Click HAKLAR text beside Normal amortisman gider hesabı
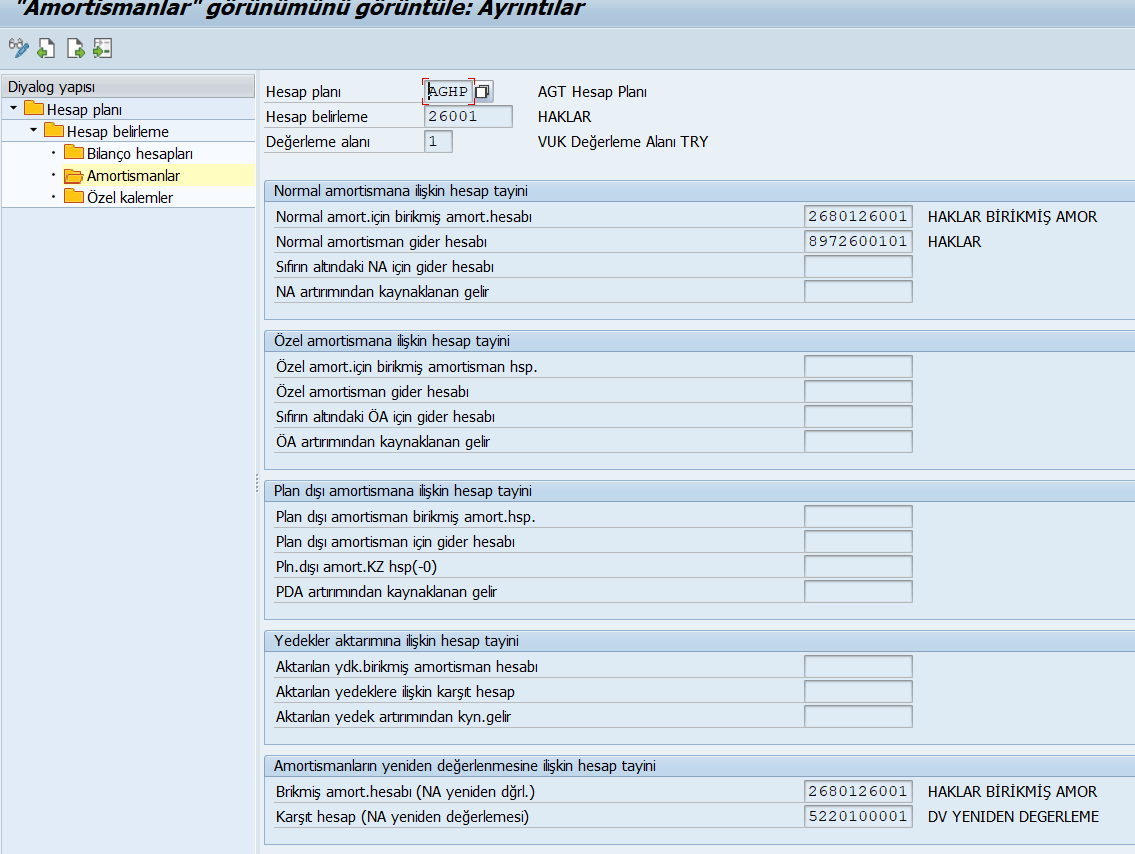The image size is (1135, 854). click(x=954, y=242)
